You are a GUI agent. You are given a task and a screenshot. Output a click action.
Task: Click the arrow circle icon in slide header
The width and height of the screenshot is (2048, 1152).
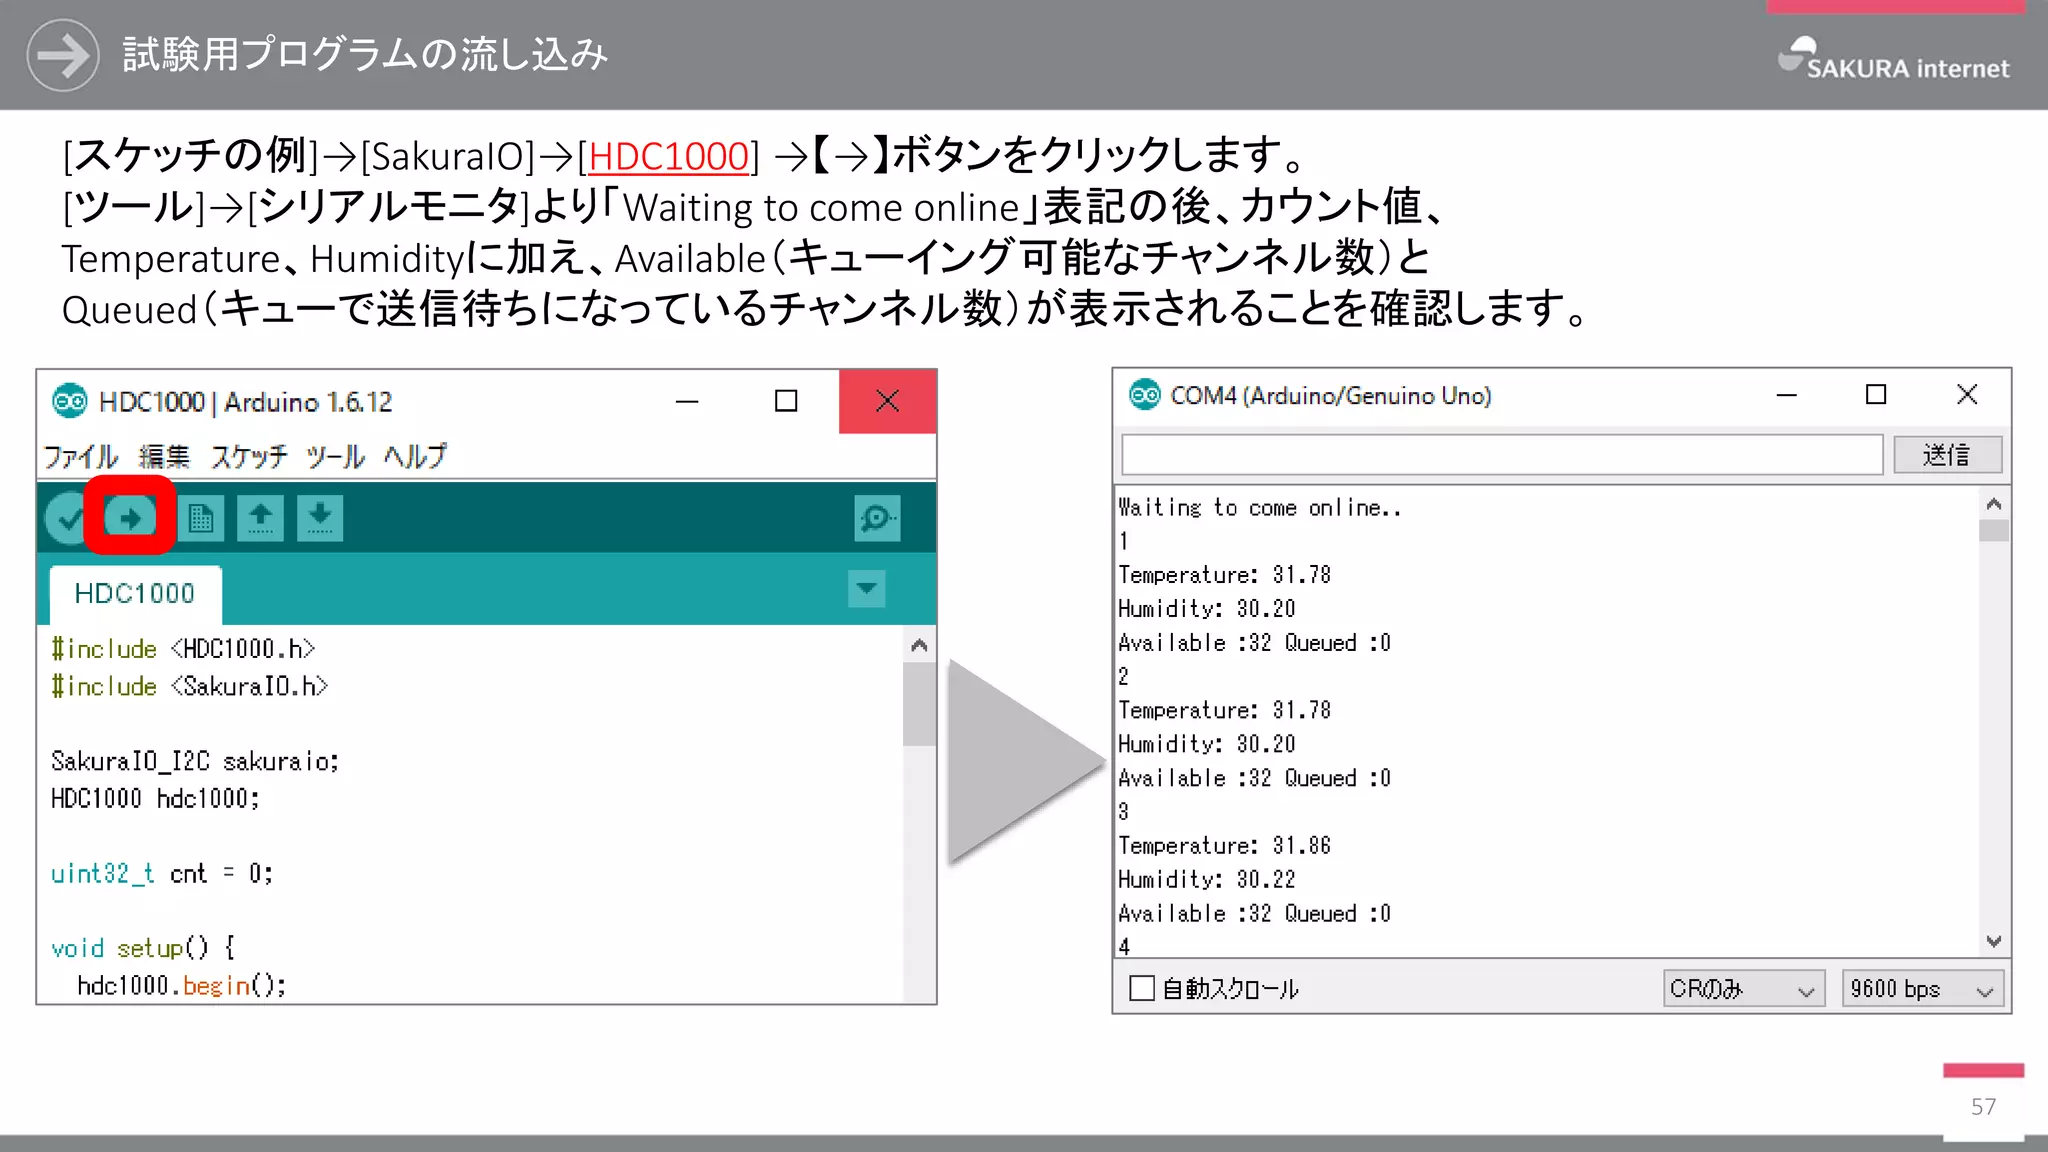point(62,55)
